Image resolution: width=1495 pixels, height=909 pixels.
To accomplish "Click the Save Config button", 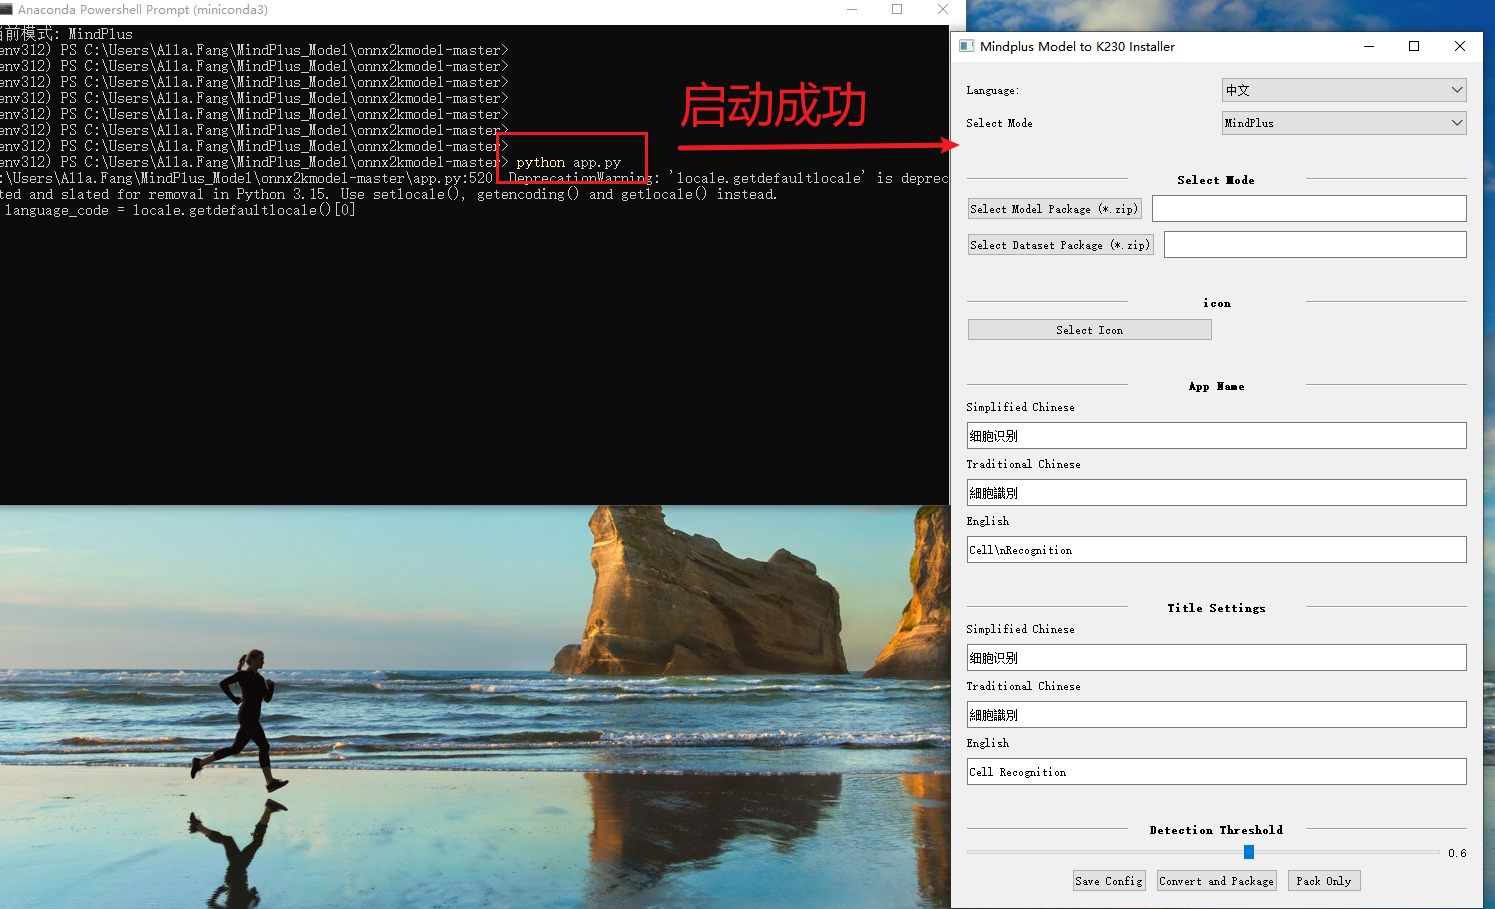I will click(x=1108, y=881).
